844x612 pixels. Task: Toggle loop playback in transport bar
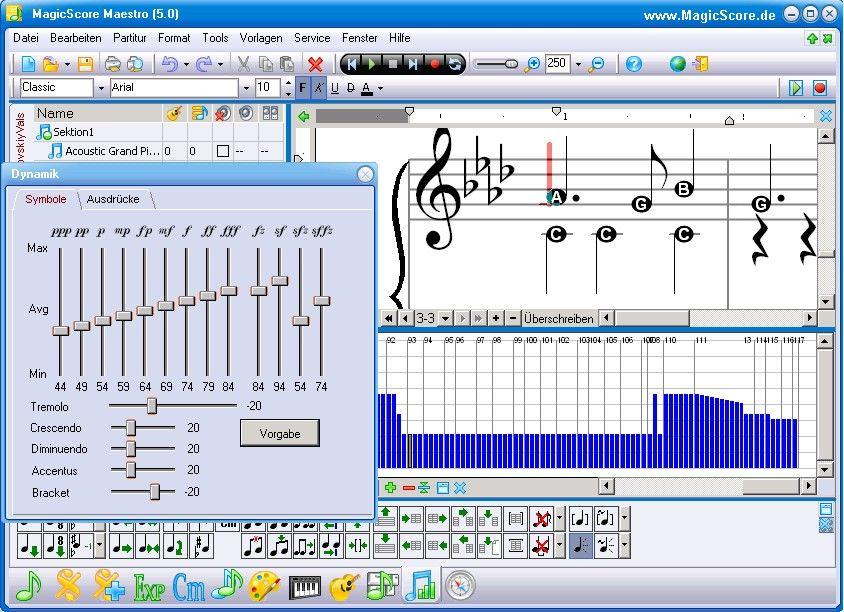click(455, 64)
